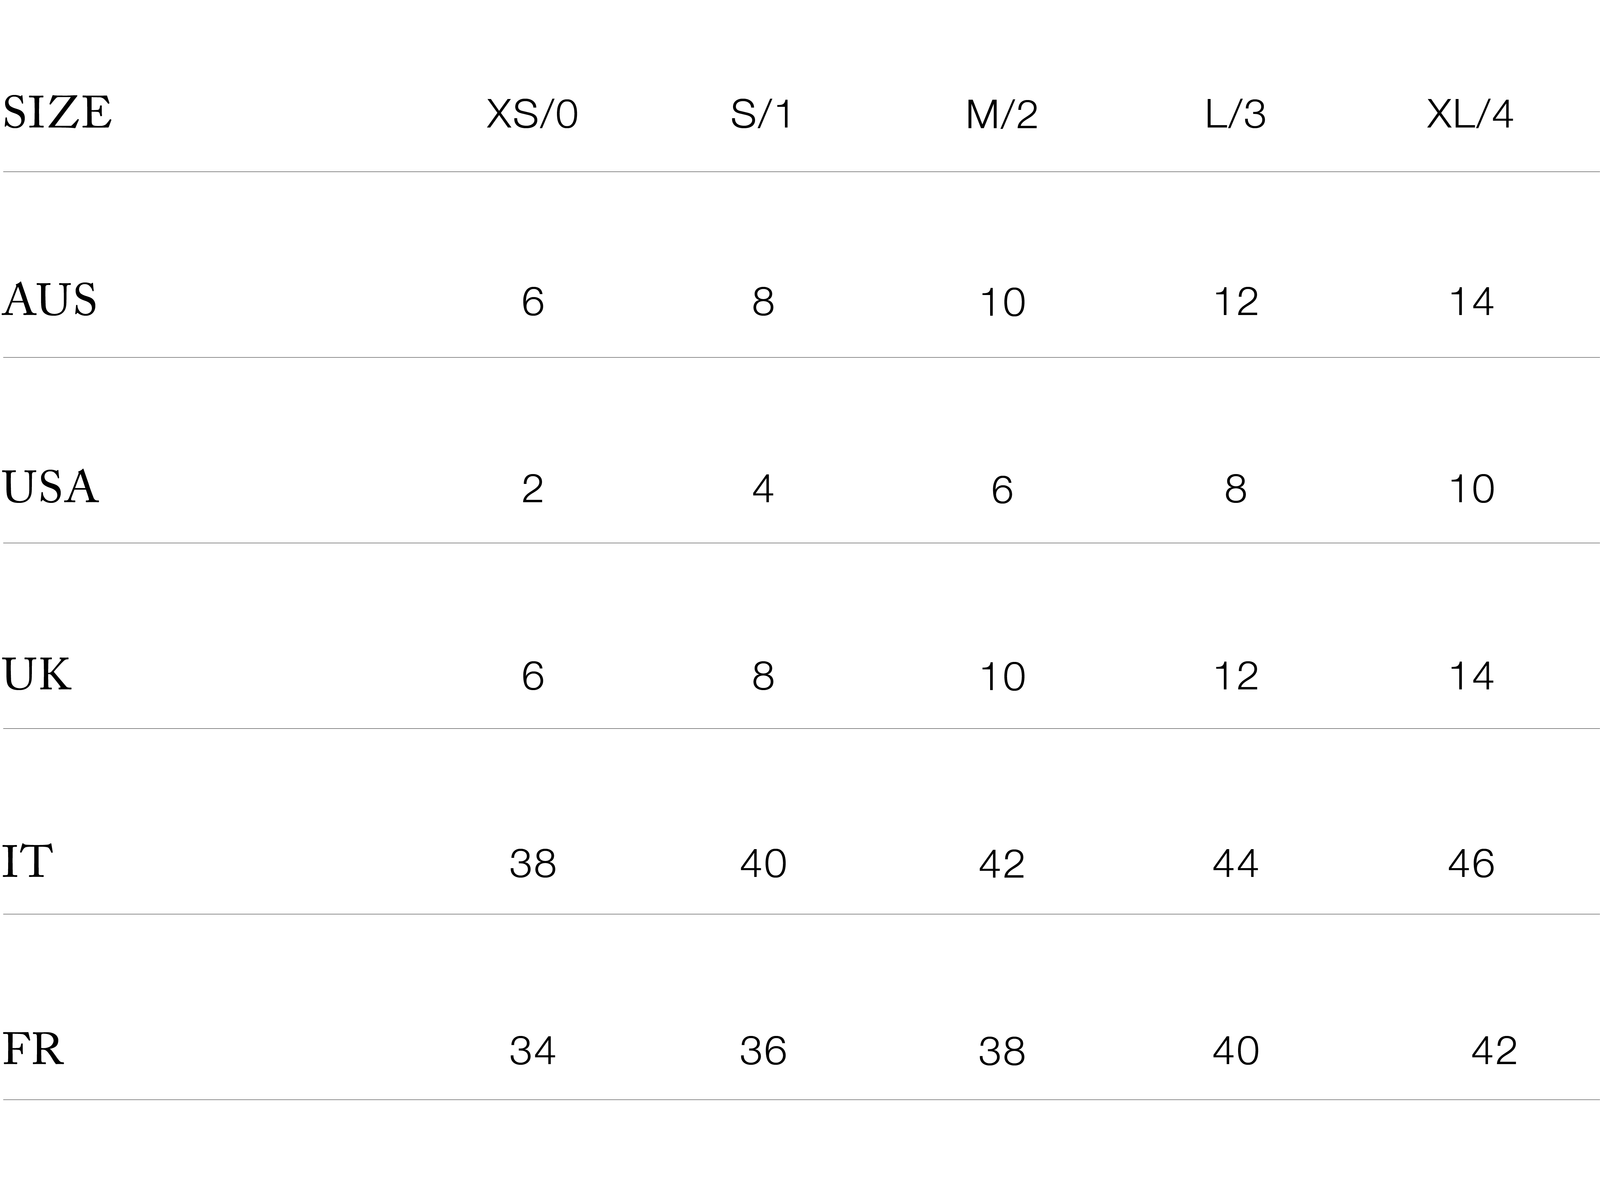Select the IT row label
Viewport: 1600px width, 1195px height.
[x=27, y=862]
